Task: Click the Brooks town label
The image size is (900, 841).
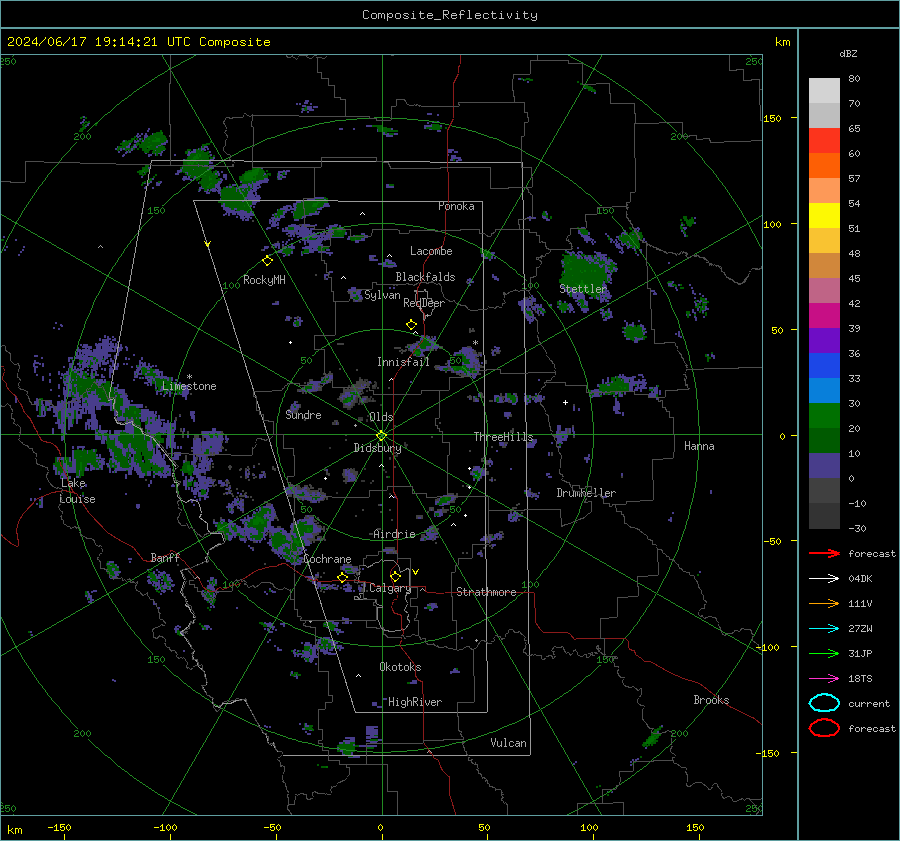Action: (711, 700)
